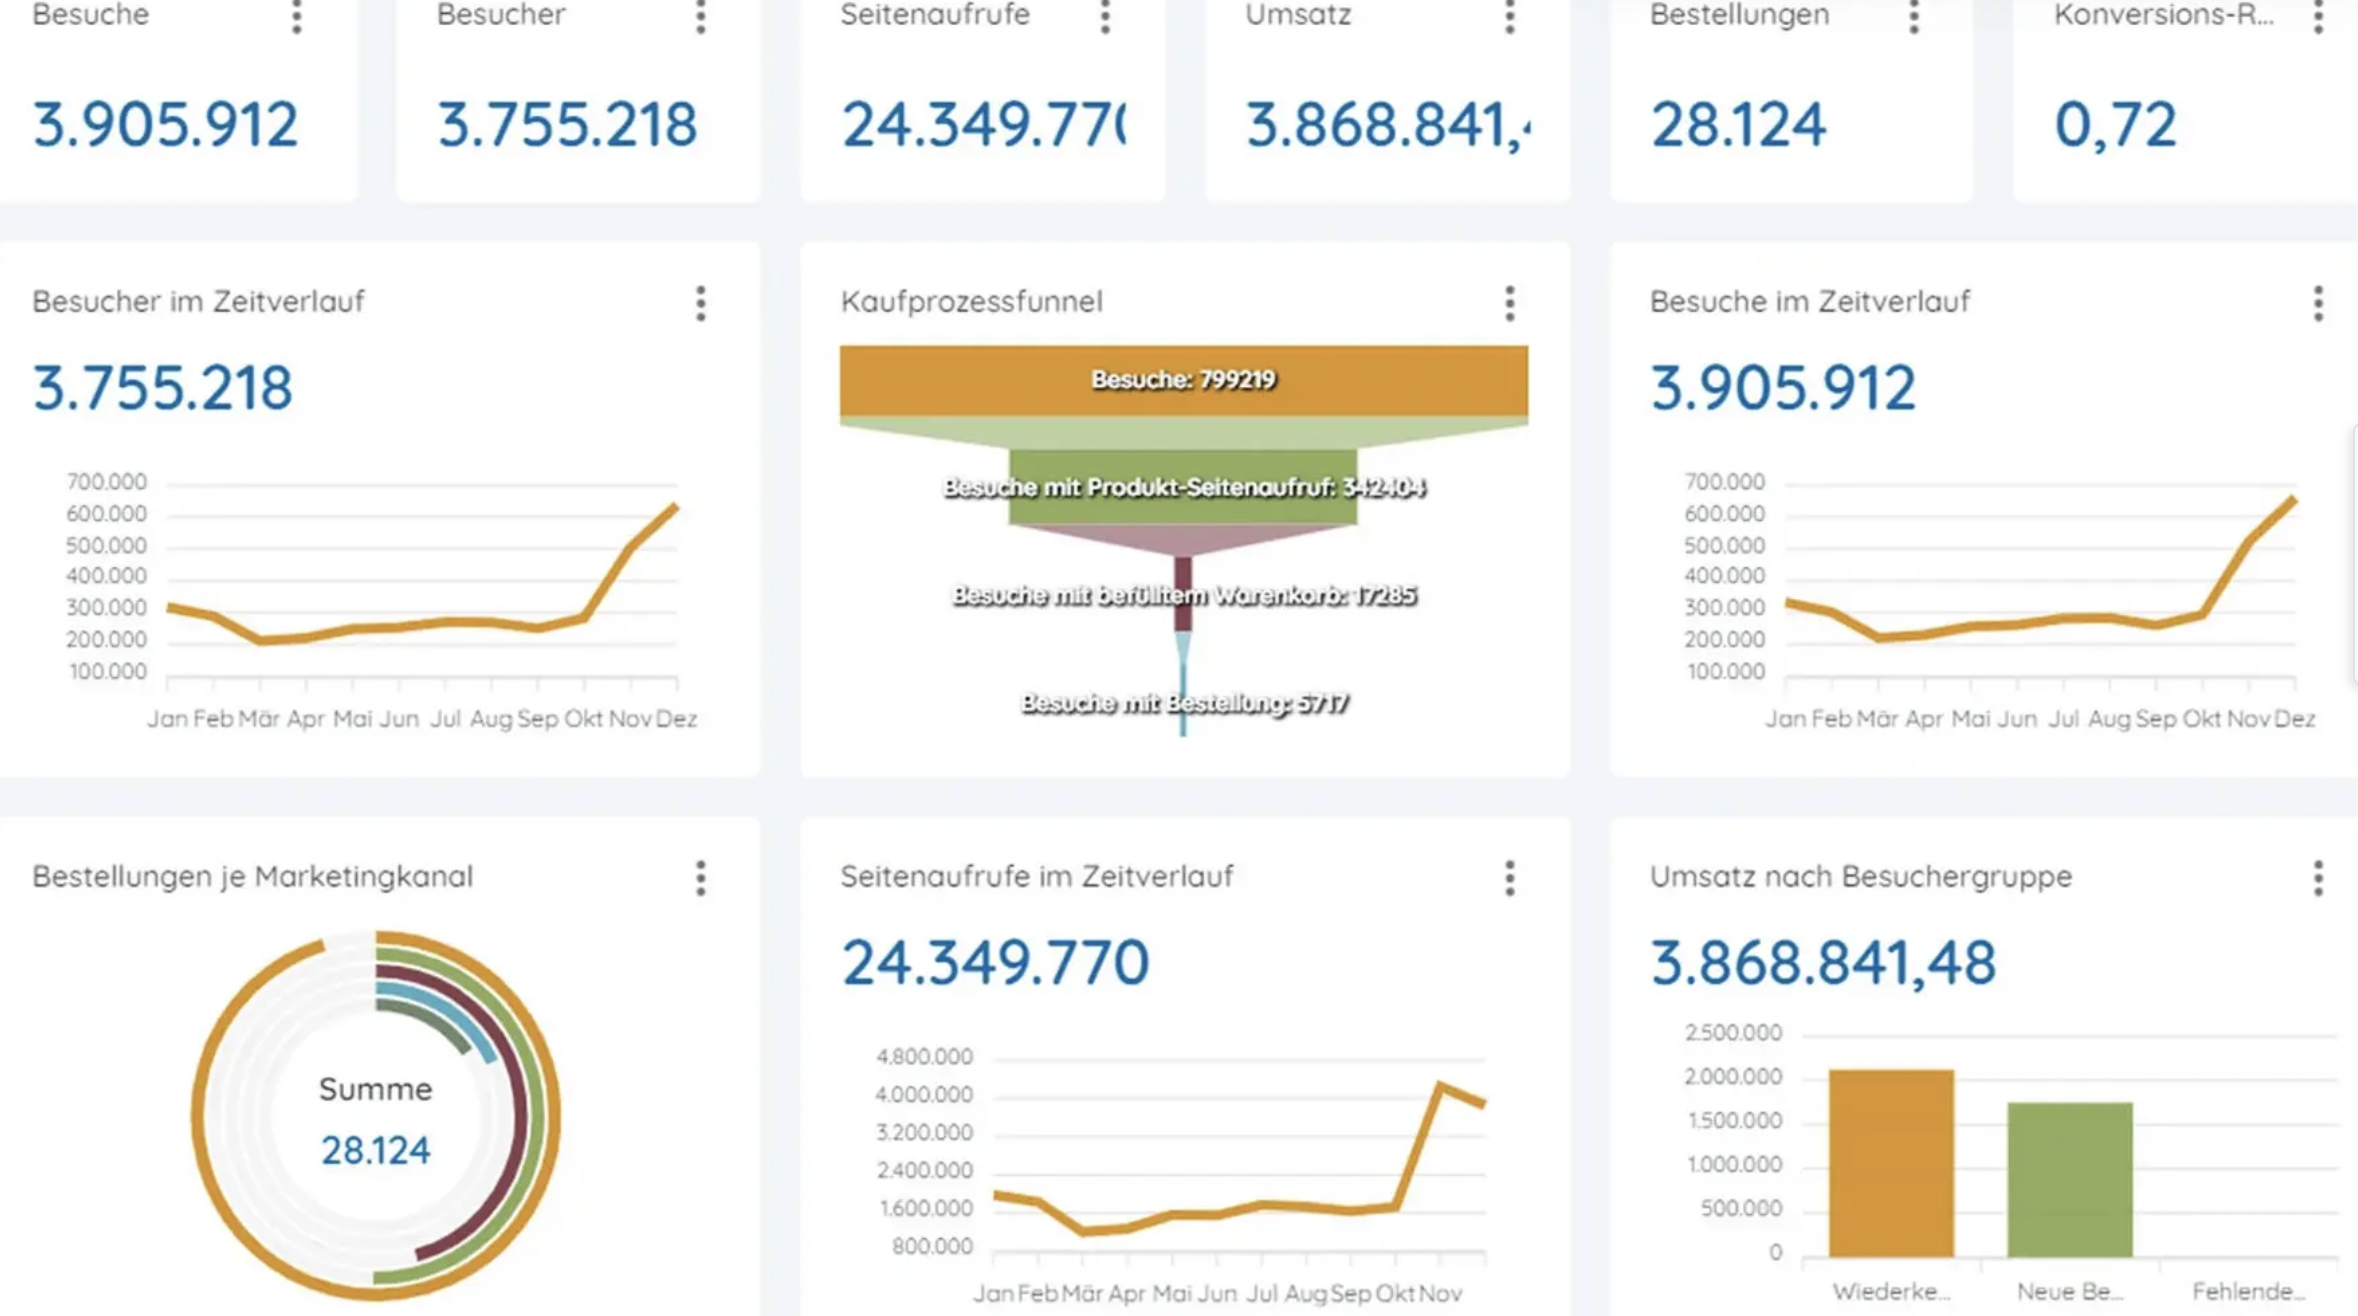Click the 3.755.218 value in Besucher im Zeitverlauf
Screen dimensions: 2358x1316
(x=163, y=388)
